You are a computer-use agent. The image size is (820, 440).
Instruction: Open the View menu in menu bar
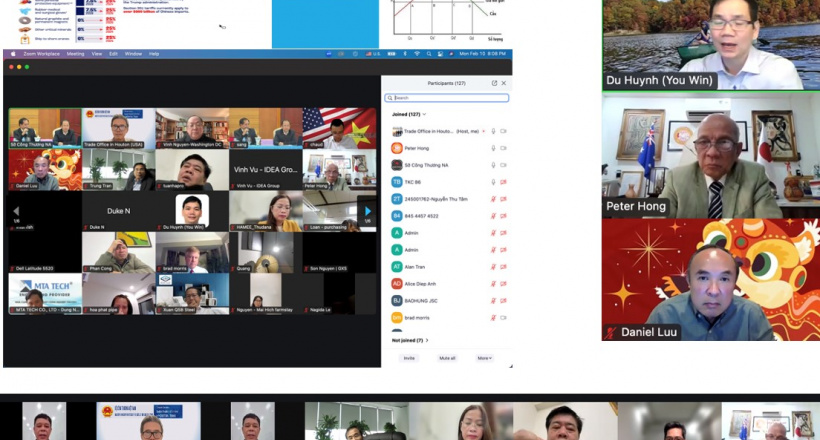tap(96, 54)
